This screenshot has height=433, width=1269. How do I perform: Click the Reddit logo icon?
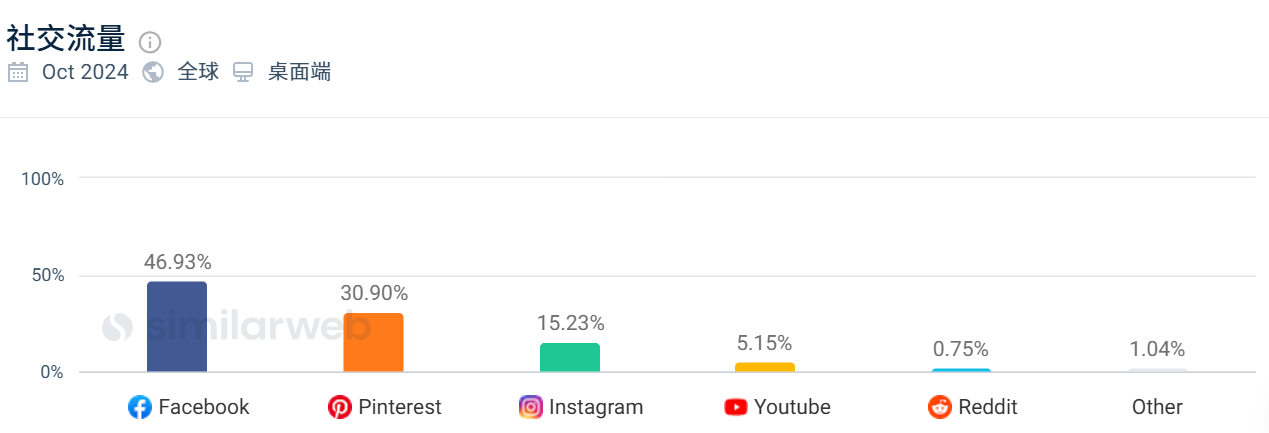coord(940,407)
